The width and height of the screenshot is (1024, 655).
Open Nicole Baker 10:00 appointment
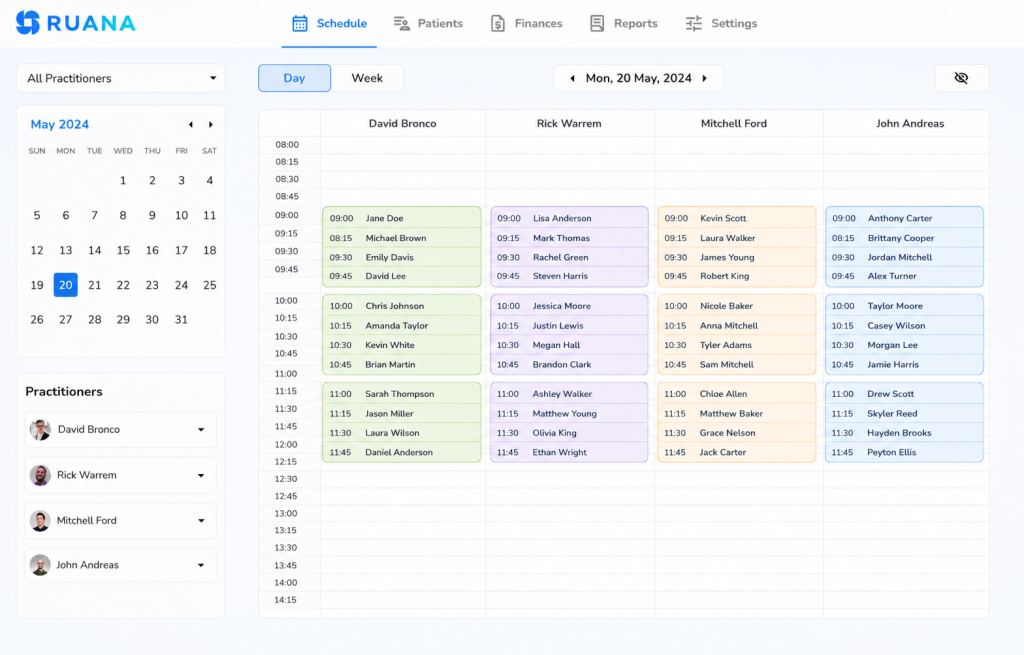pyautogui.click(x=737, y=306)
